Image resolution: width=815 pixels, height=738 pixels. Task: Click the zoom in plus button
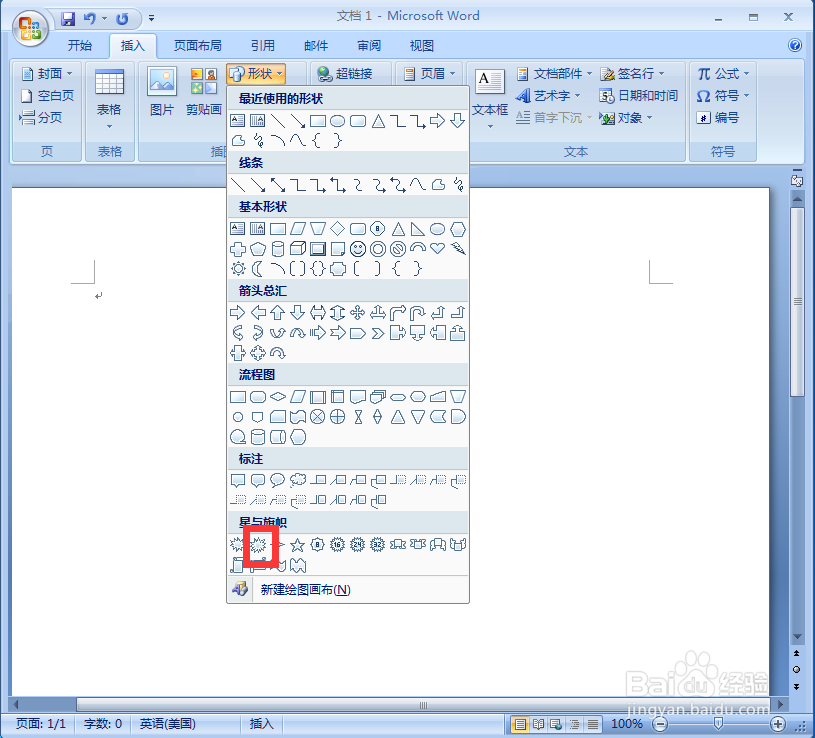pyautogui.click(x=778, y=723)
